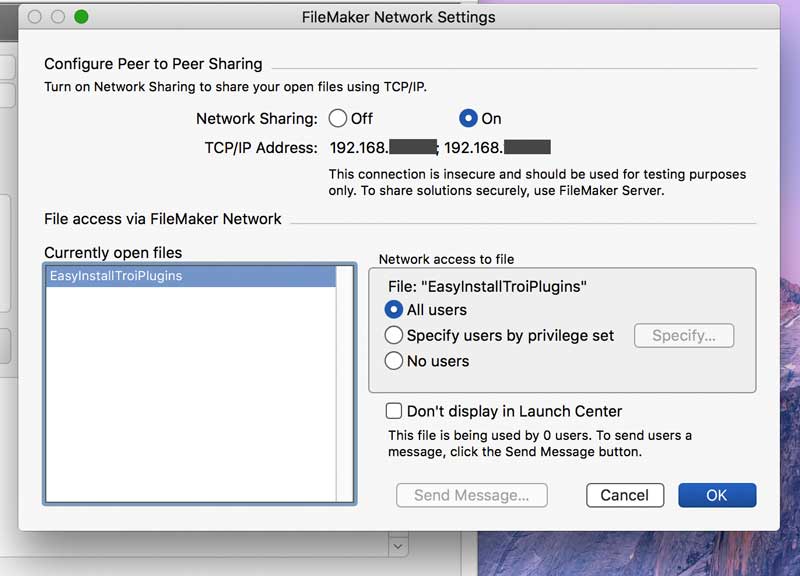Choose All users for file access

coord(394,310)
